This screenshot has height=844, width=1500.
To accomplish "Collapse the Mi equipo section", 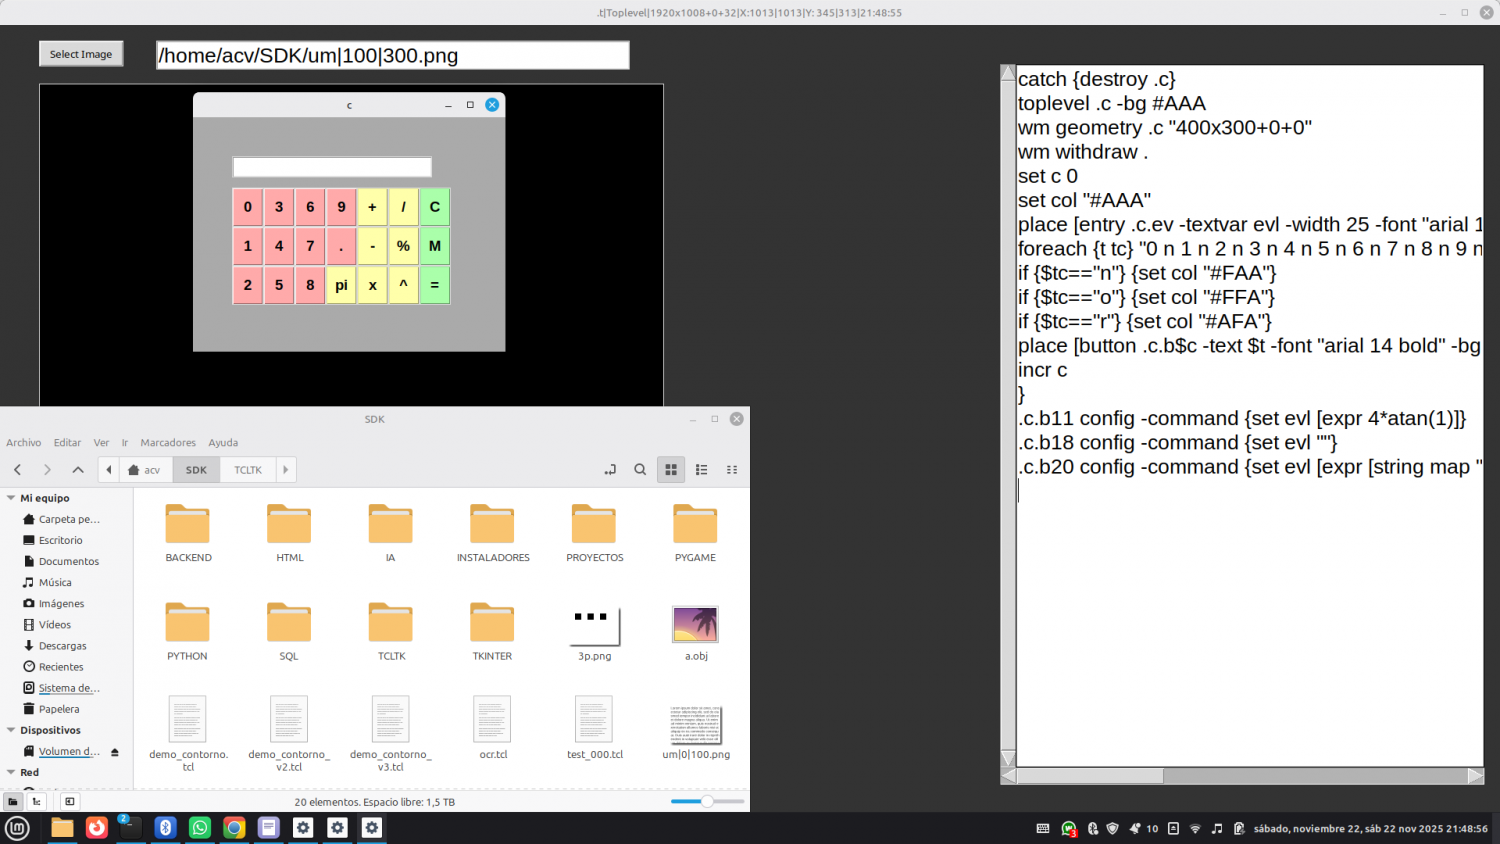I will (11, 498).
